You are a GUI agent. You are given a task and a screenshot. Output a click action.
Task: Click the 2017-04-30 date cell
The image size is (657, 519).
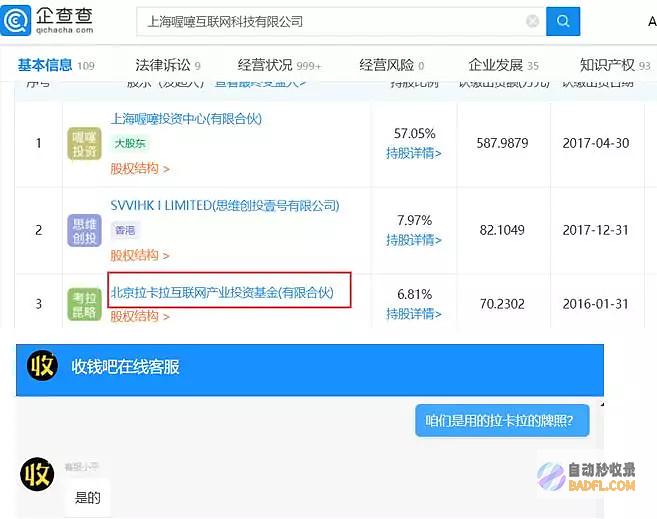pos(596,143)
